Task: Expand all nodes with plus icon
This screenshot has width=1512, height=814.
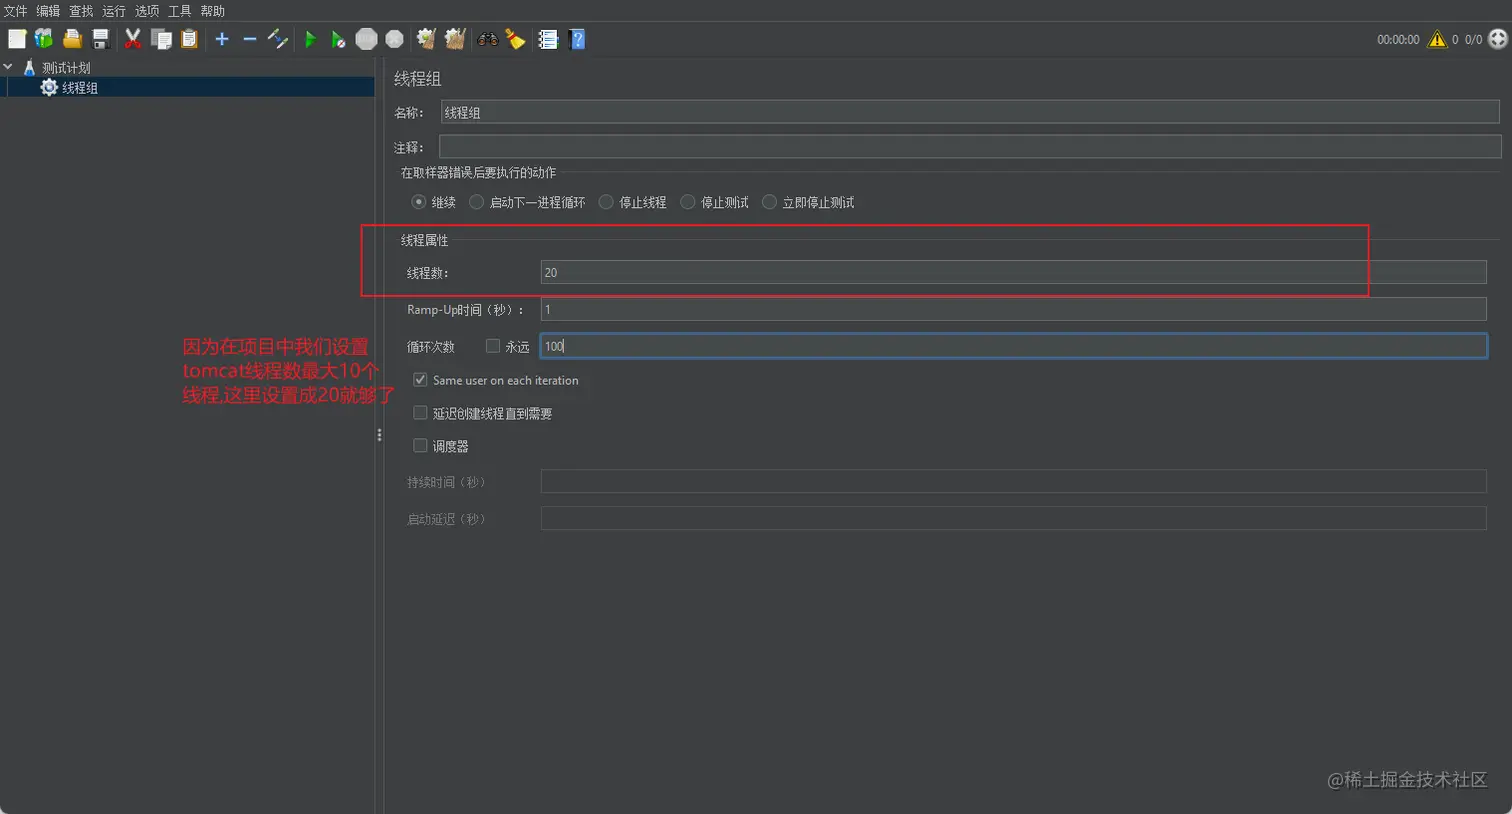Action: (x=222, y=39)
